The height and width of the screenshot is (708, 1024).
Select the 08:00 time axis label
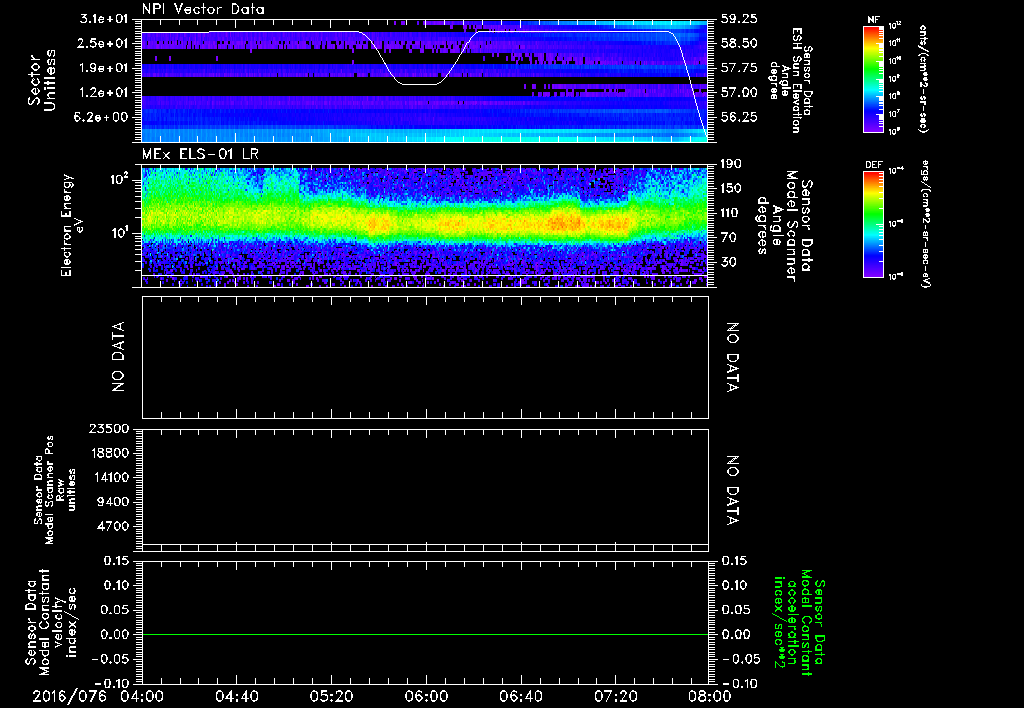tap(709, 696)
